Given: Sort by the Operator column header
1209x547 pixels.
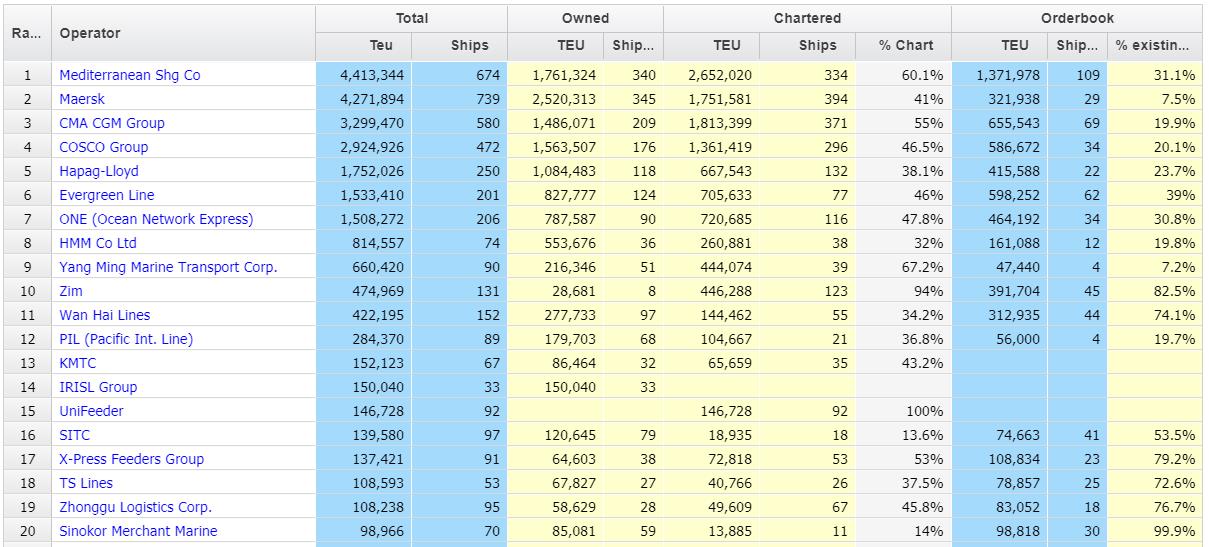Looking at the screenshot, I should tap(90, 33).
